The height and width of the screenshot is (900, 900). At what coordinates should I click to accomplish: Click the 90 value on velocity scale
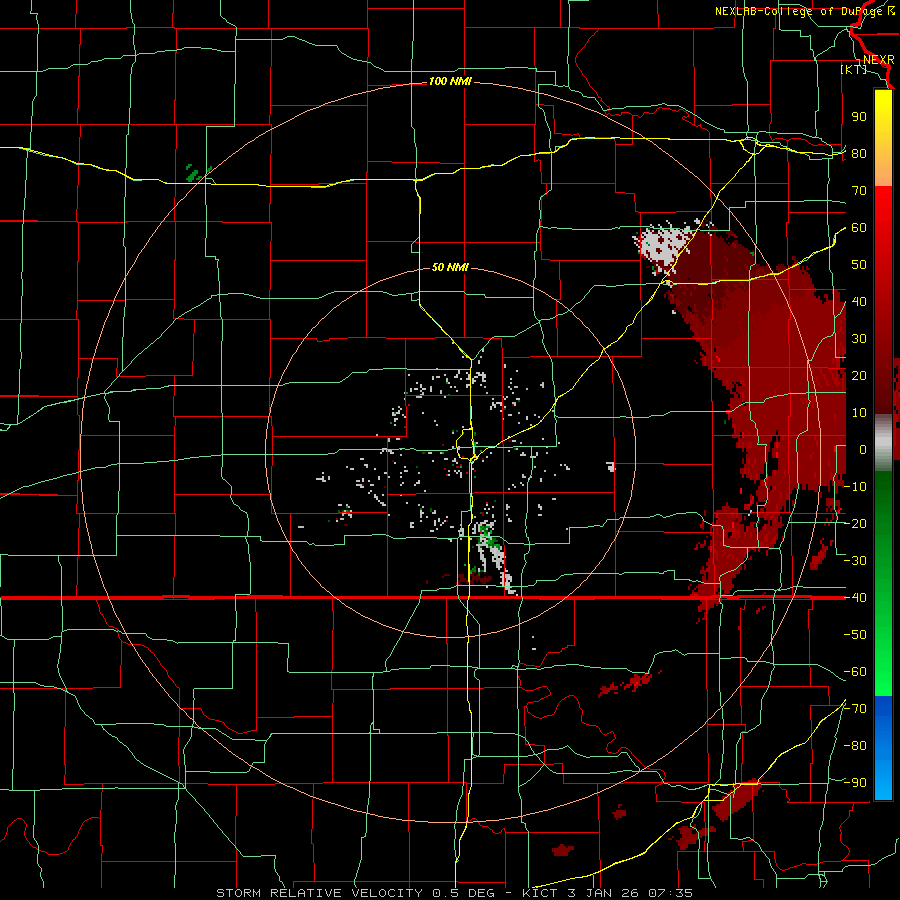click(859, 117)
